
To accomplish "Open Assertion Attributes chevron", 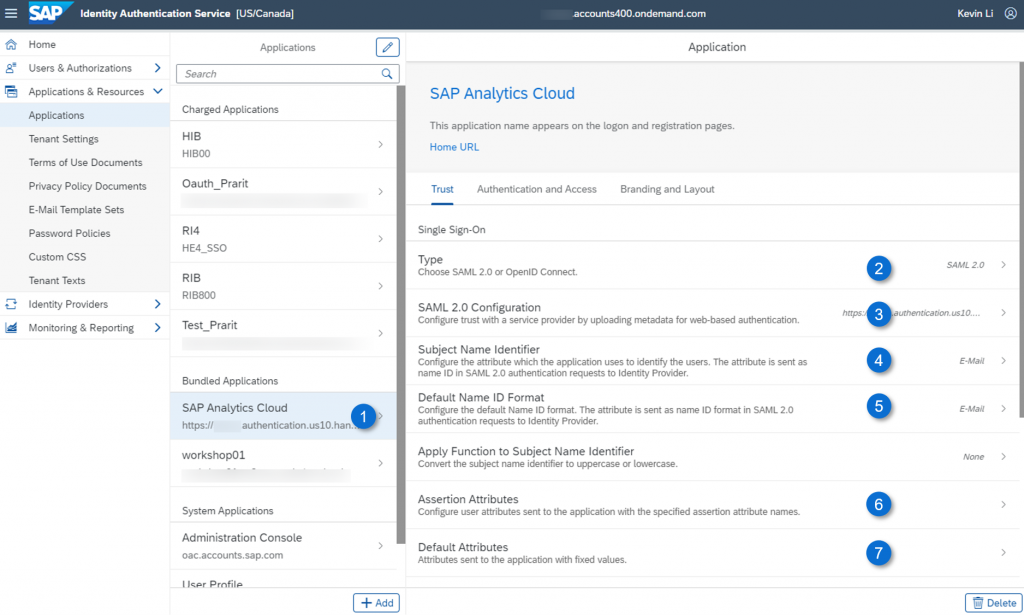I will pos(1003,504).
